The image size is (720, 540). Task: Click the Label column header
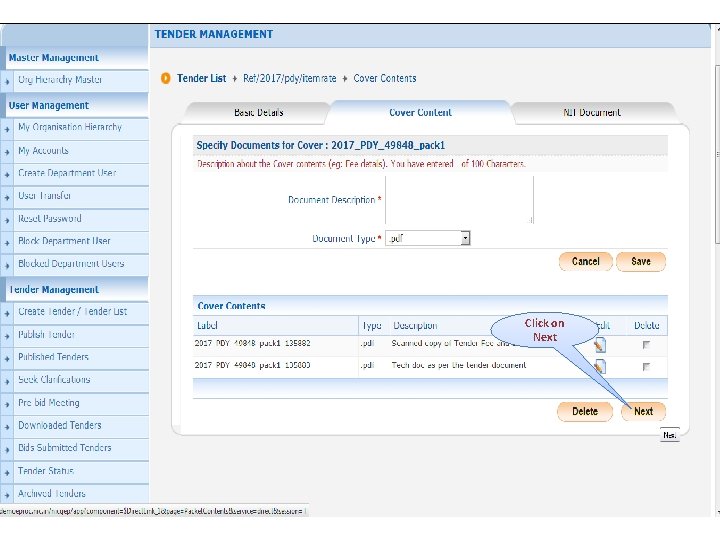point(207,326)
